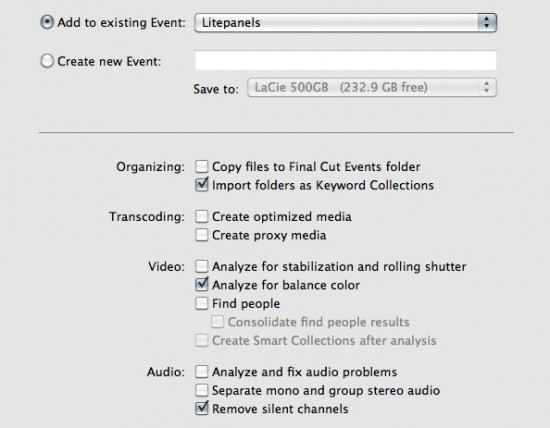Open the Litepanels event dropdown
The height and width of the screenshot is (428, 550).
(346, 23)
